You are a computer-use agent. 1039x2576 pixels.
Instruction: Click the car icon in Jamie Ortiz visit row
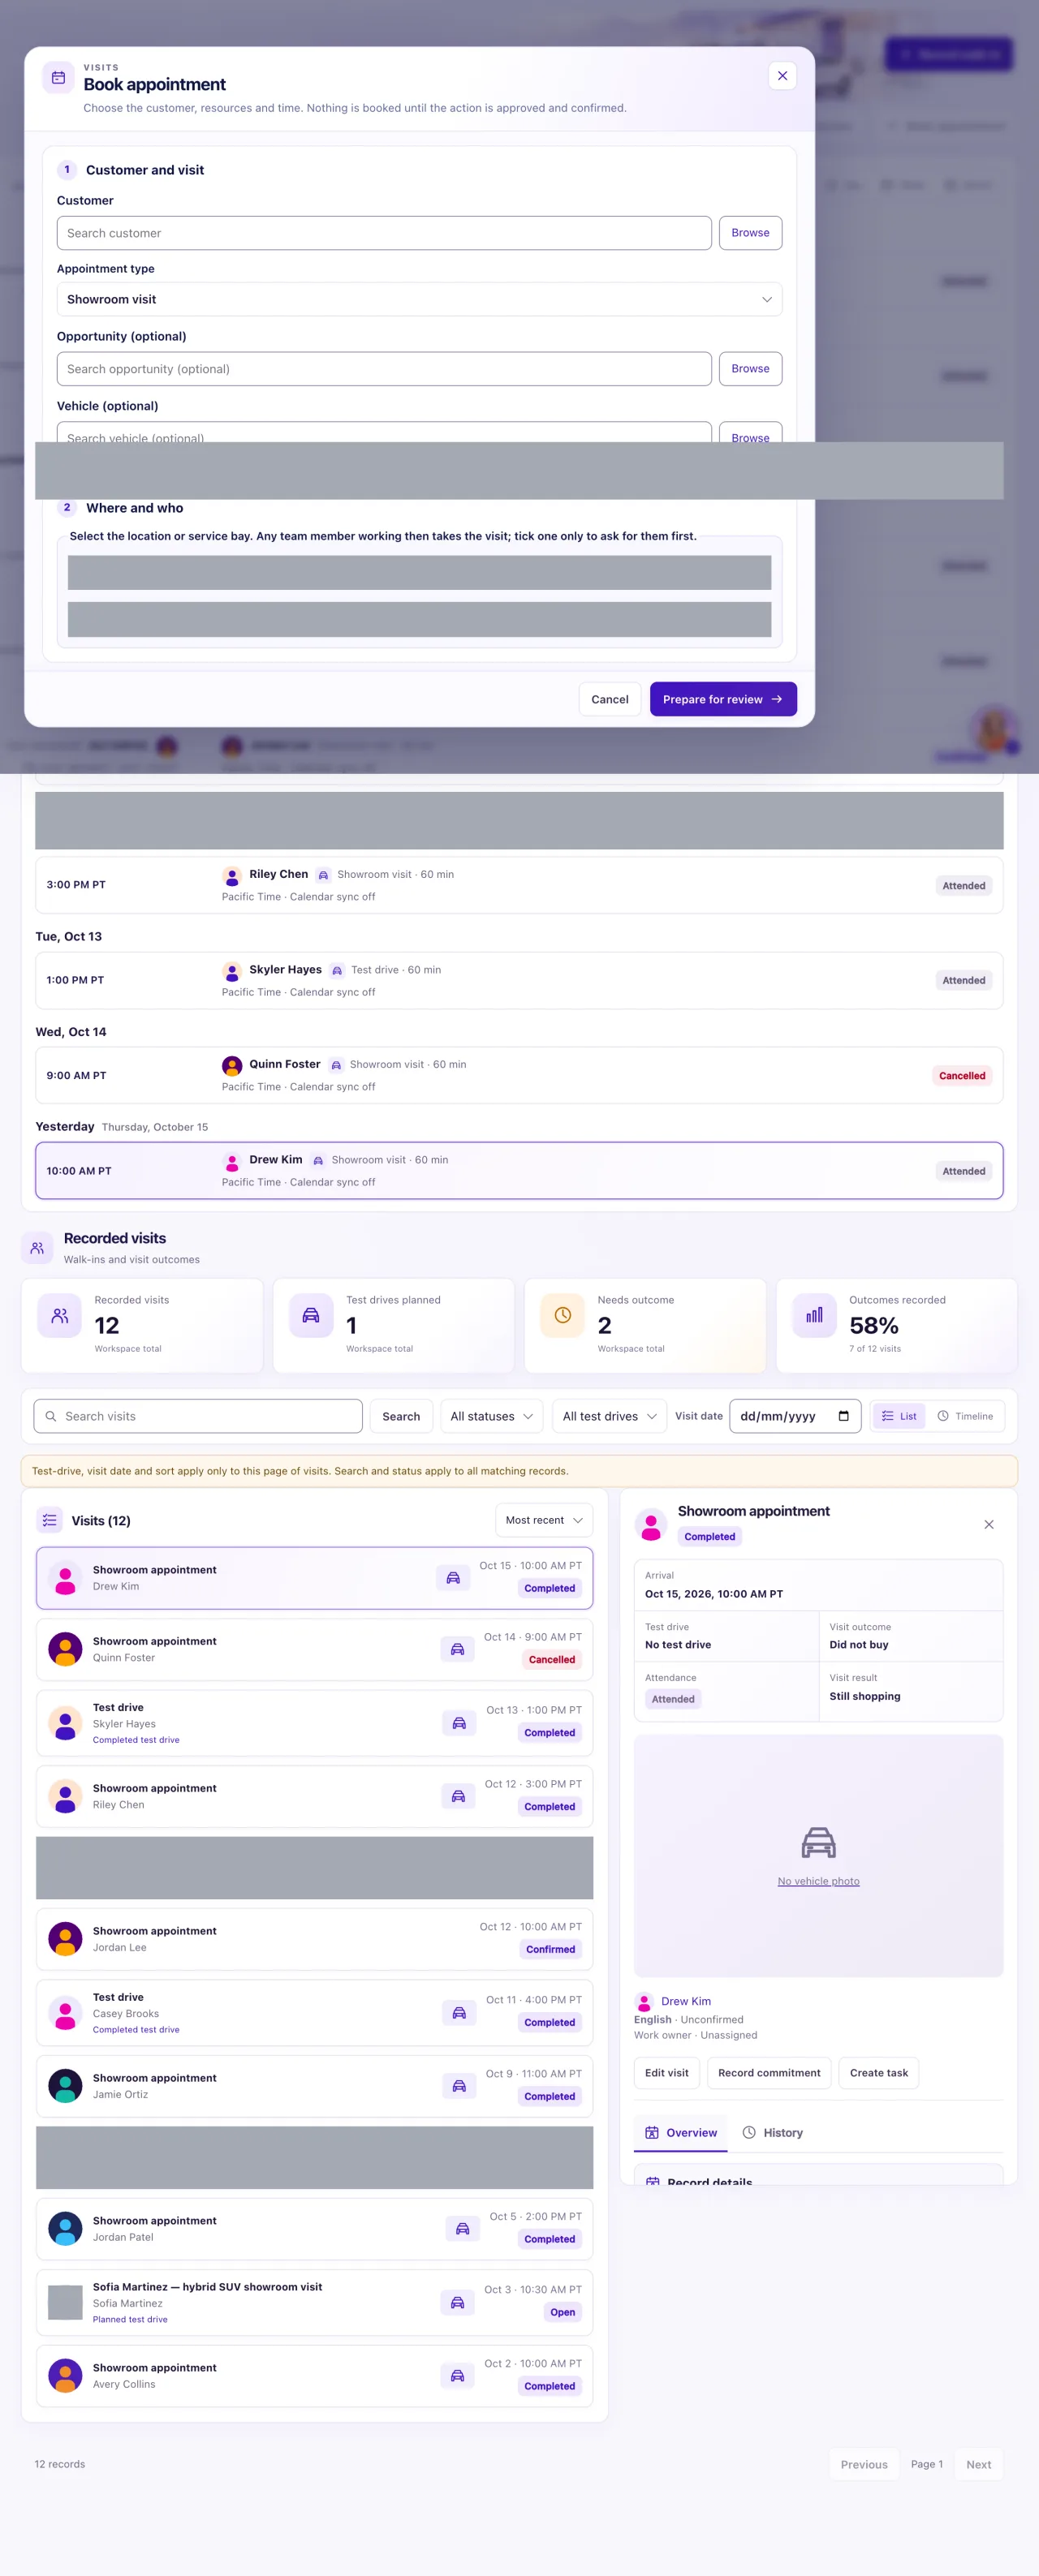(x=459, y=2086)
